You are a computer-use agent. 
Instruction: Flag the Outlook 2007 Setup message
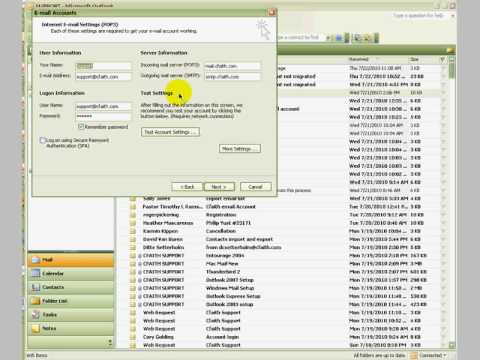click(443, 280)
